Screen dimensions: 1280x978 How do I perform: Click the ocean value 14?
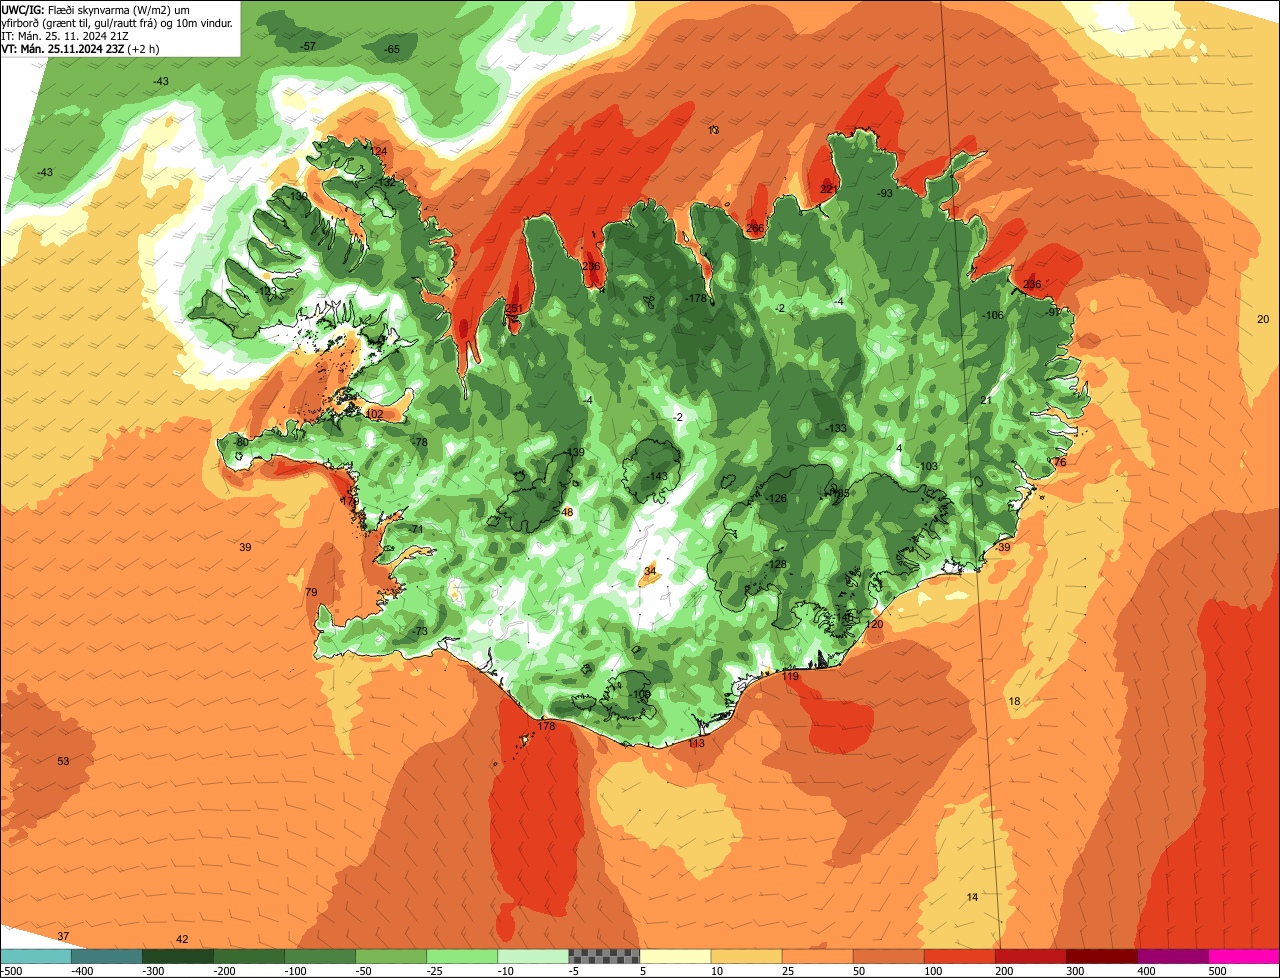973,897
